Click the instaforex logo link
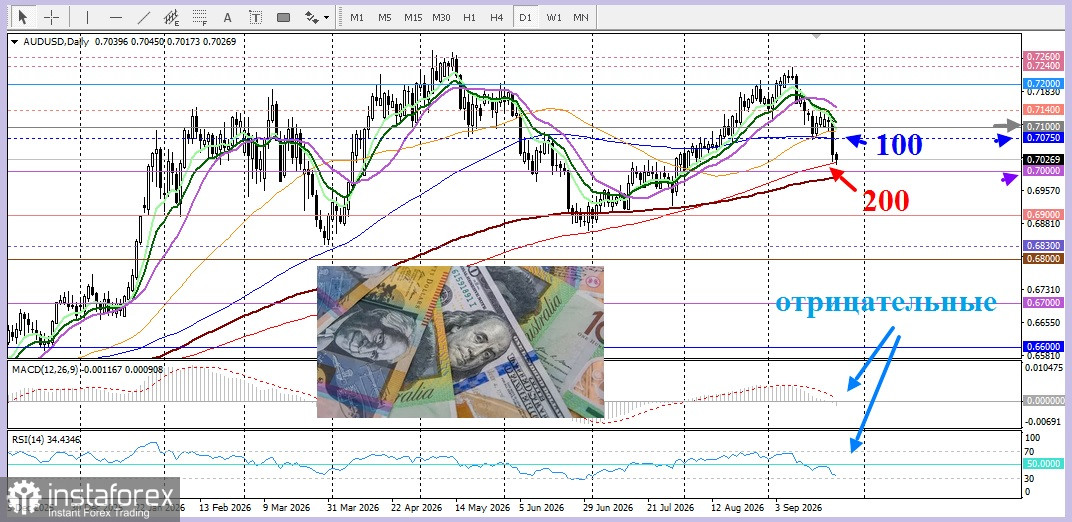The height and width of the screenshot is (522, 1072). coord(92,499)
